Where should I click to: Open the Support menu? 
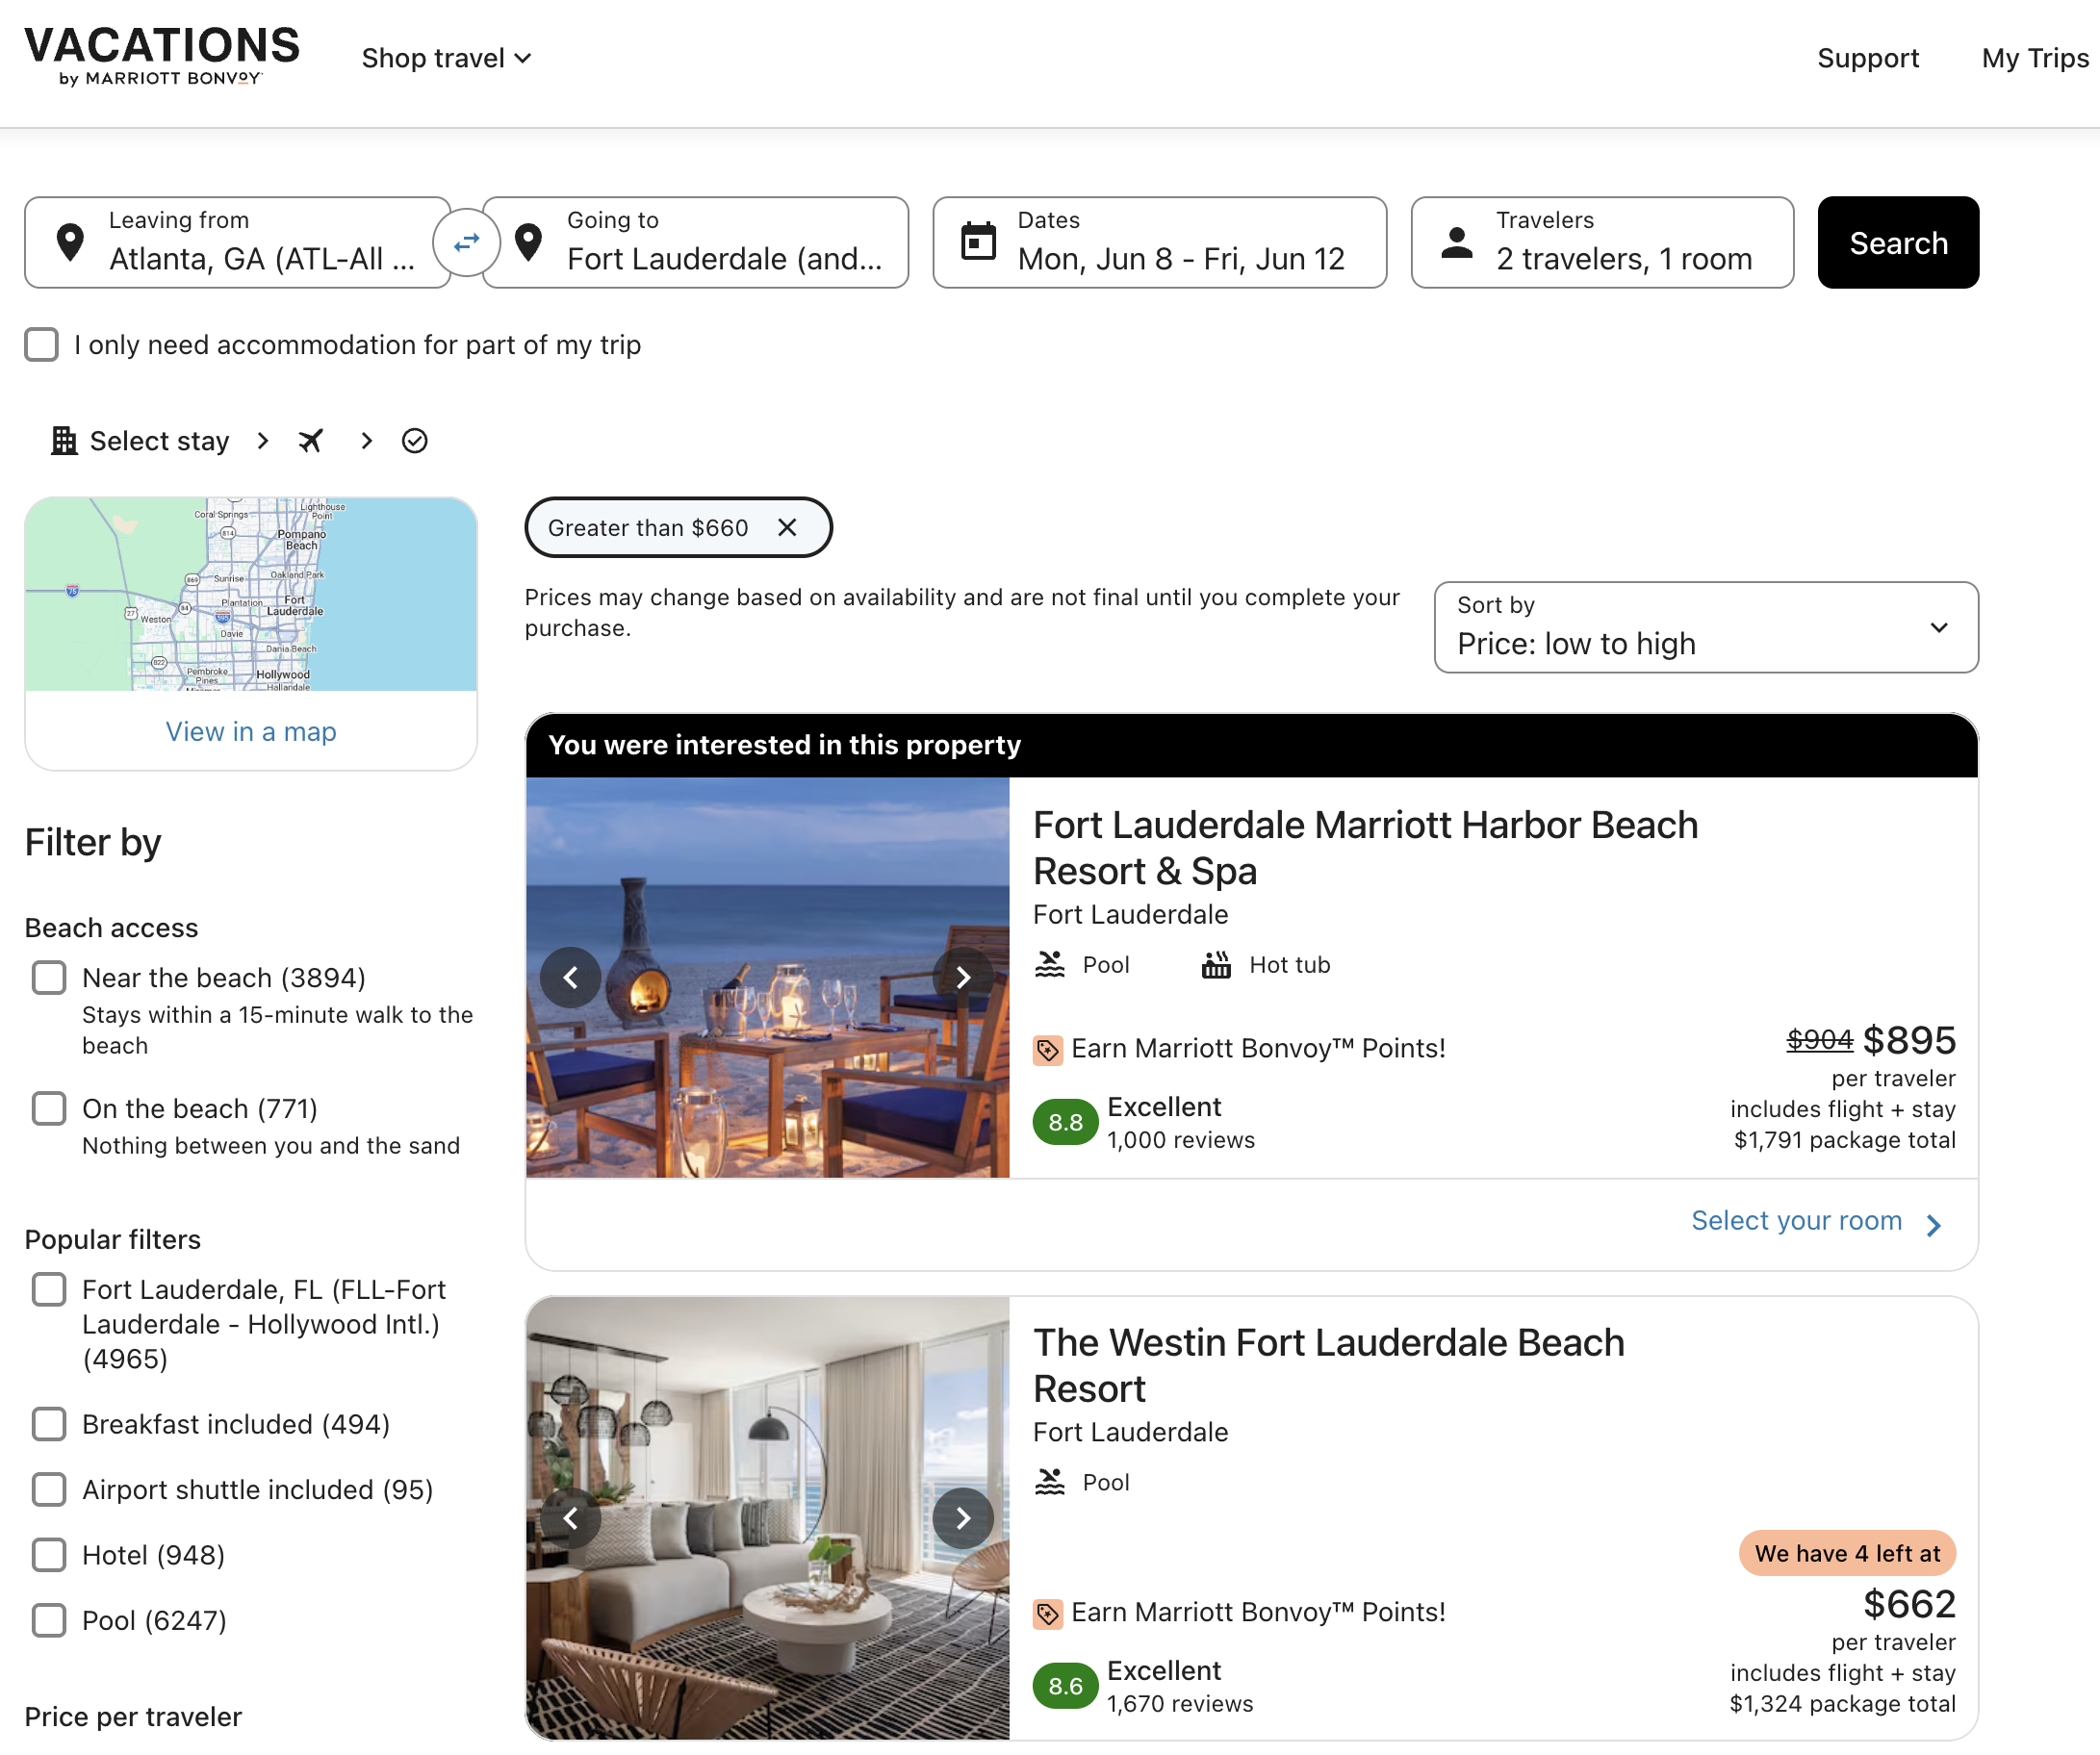coord(1868,57)
